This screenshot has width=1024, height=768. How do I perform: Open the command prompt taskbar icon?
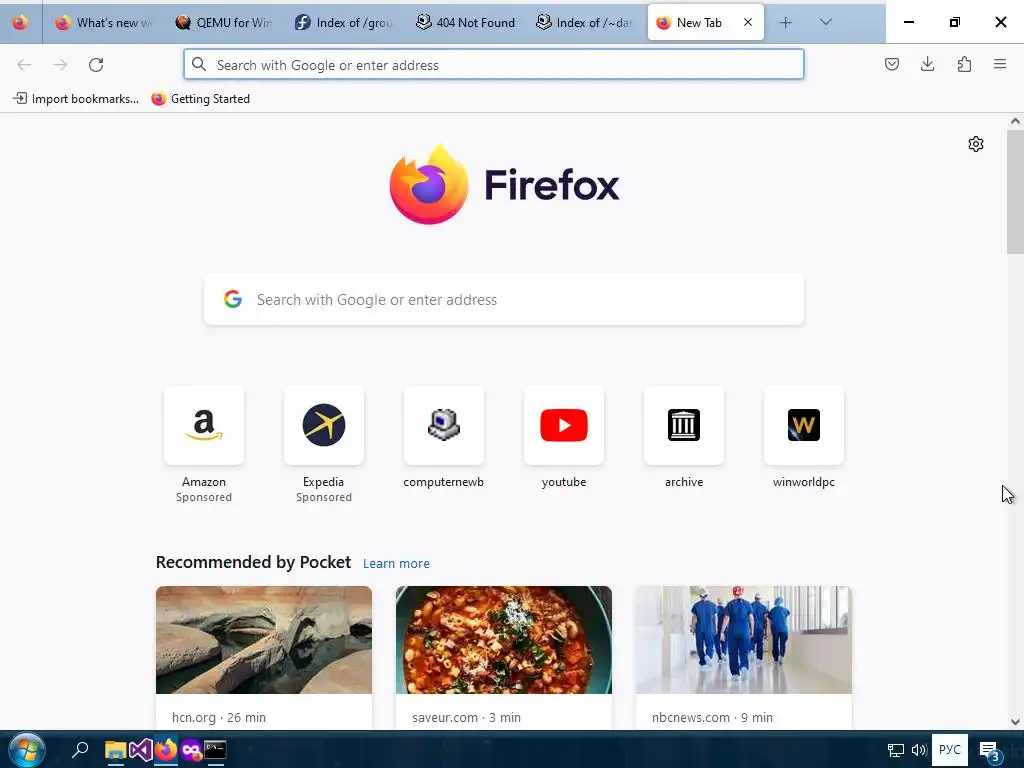216,750
